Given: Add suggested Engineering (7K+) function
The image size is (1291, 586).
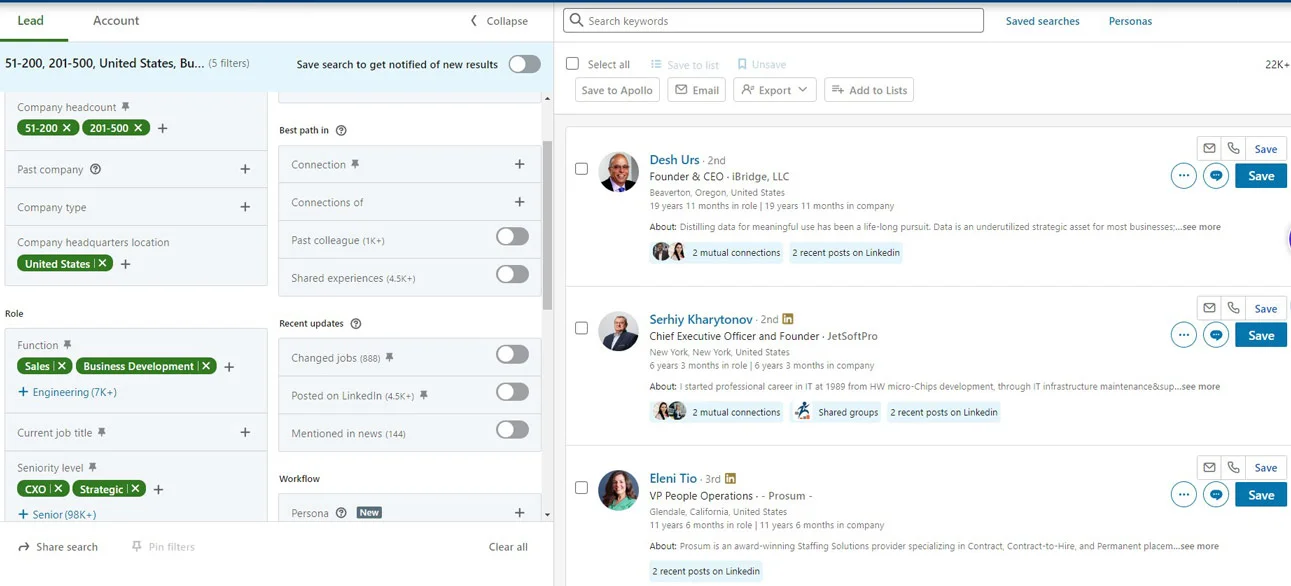Looking at the screenshot, I should coord(67,392).
